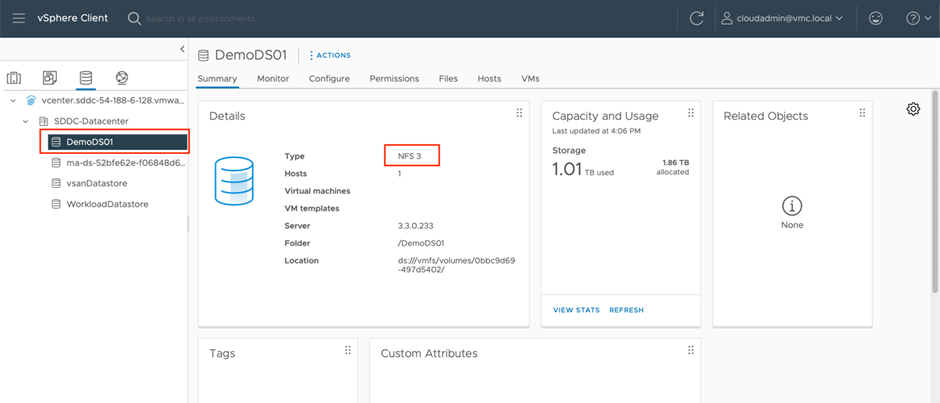Open dashboard settings gear icon

[913, 109]
